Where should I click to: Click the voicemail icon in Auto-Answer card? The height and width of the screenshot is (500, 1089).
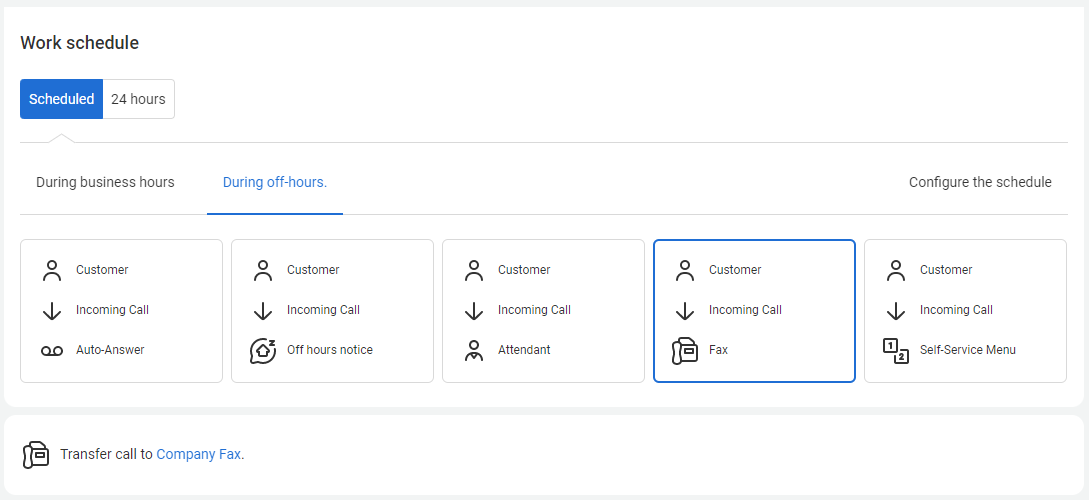click(x=52, y=351)
